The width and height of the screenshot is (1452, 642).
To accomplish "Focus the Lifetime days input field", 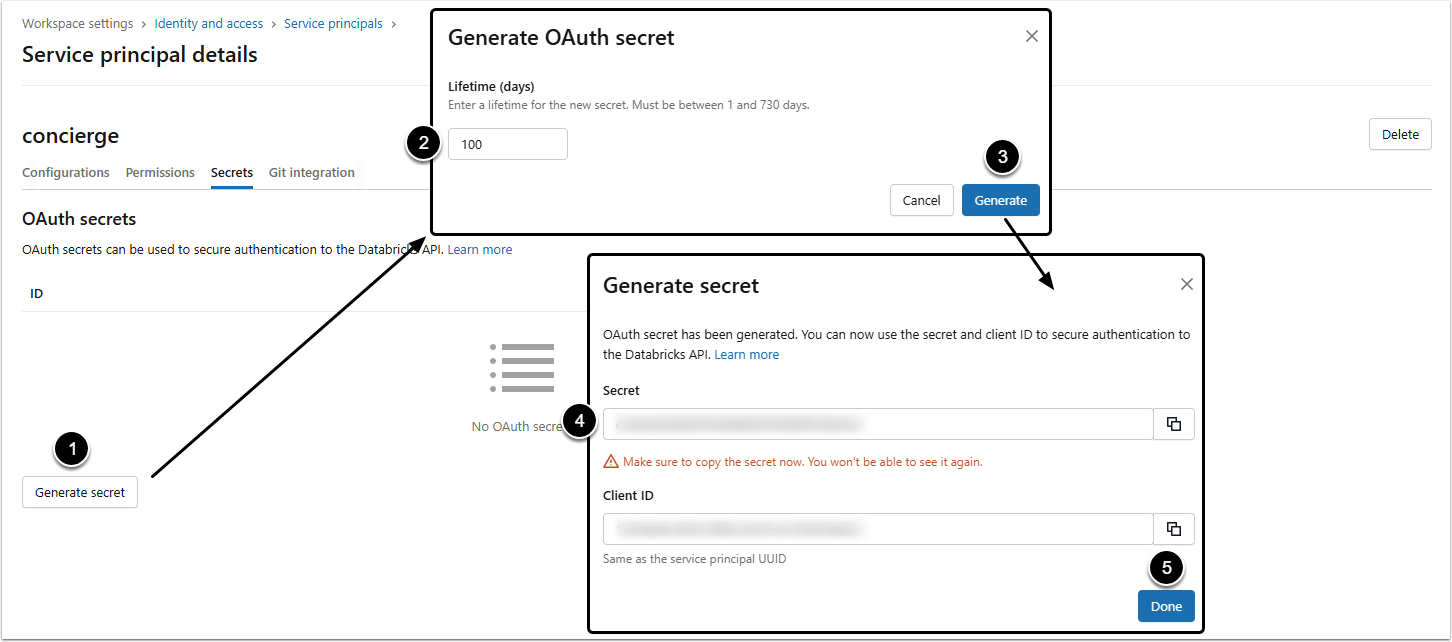I will [x=508, y=144].
